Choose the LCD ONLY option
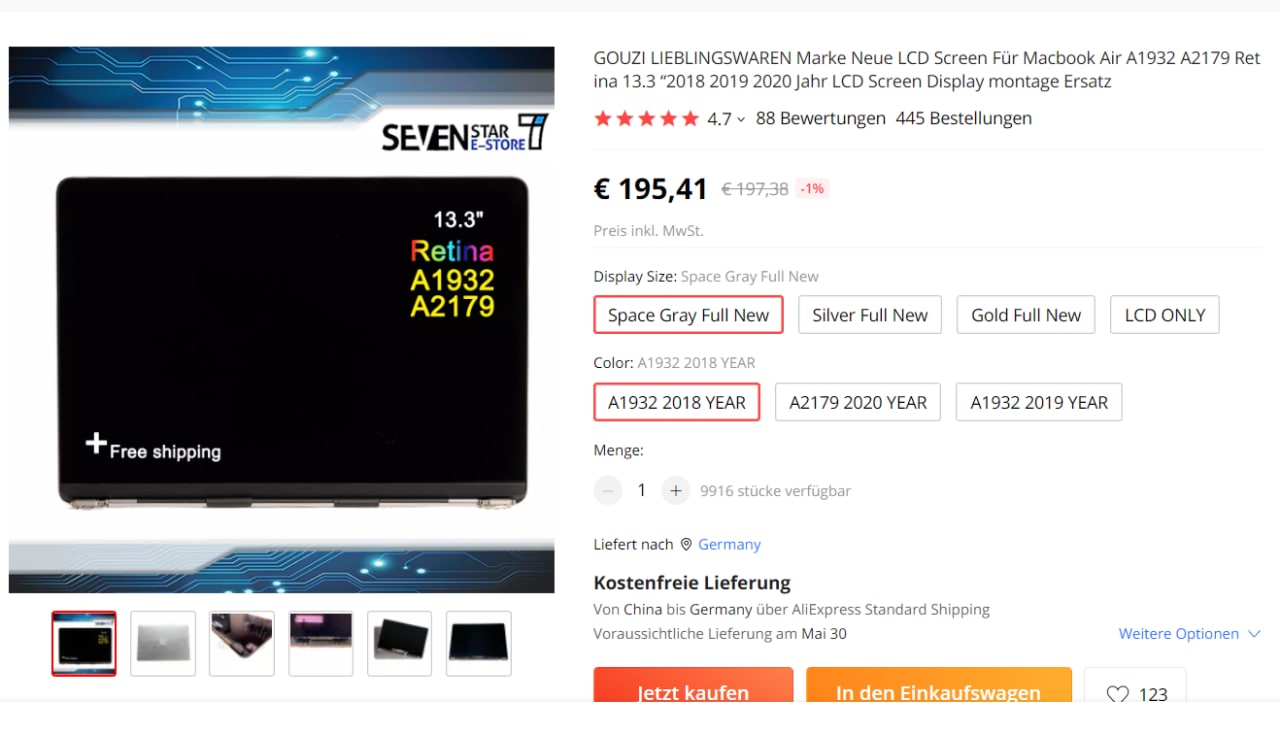Image resolution: width=1280 pixels, height=733 pixels. pyautogui.click(x=1165, y=315)
